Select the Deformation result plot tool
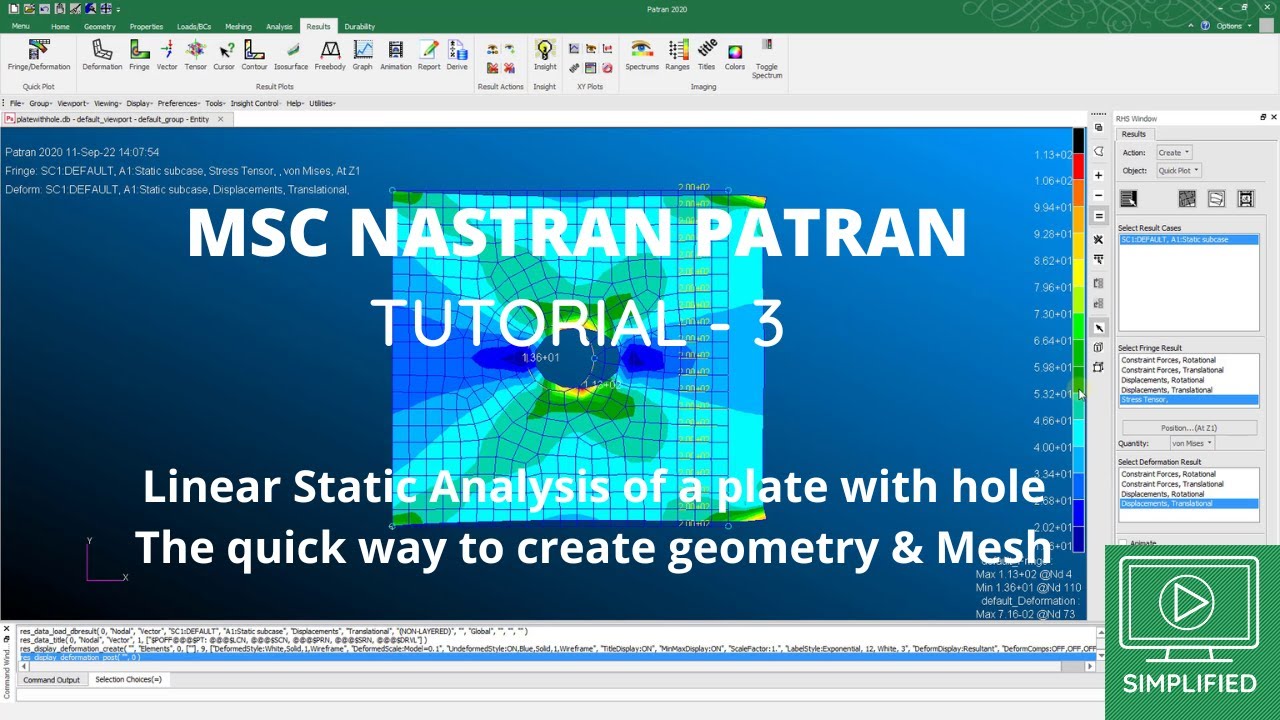 pyautogui.click(x=102, y=56)
